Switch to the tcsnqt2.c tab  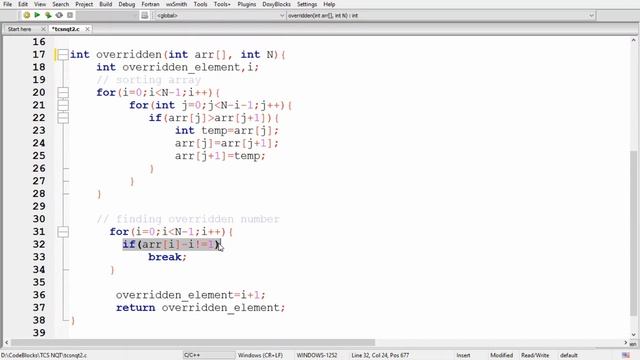66,29
